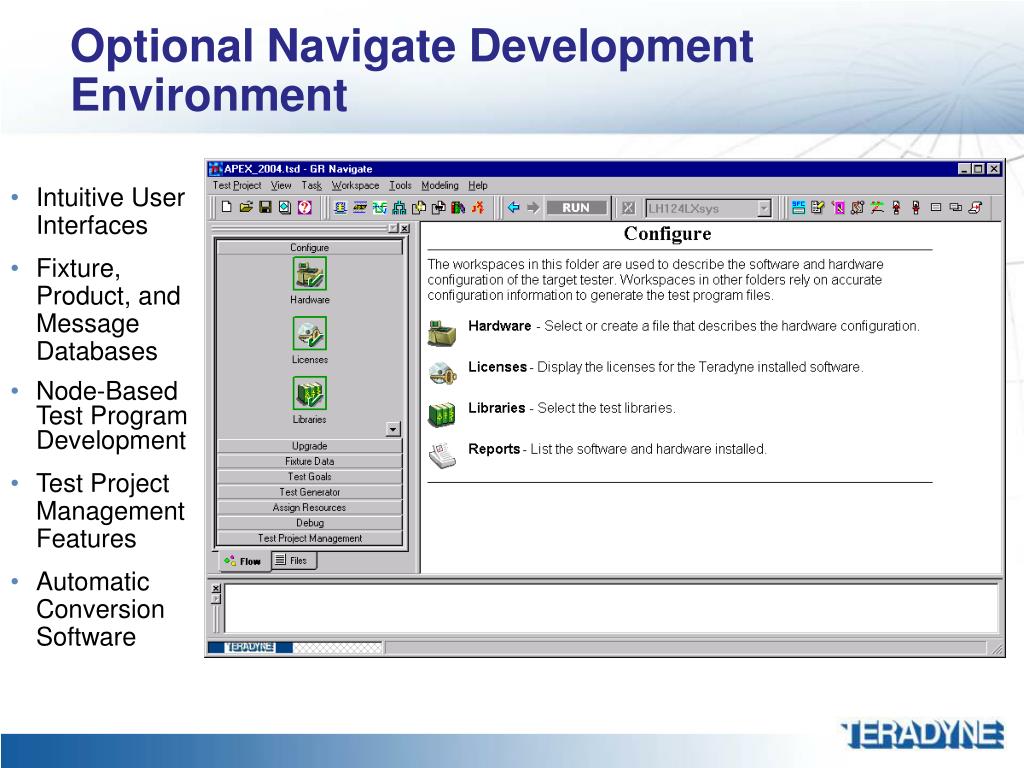Click the red-green graph line toolbar icon
Viewport: 1024px width, 768px height.
coord(877,208)
